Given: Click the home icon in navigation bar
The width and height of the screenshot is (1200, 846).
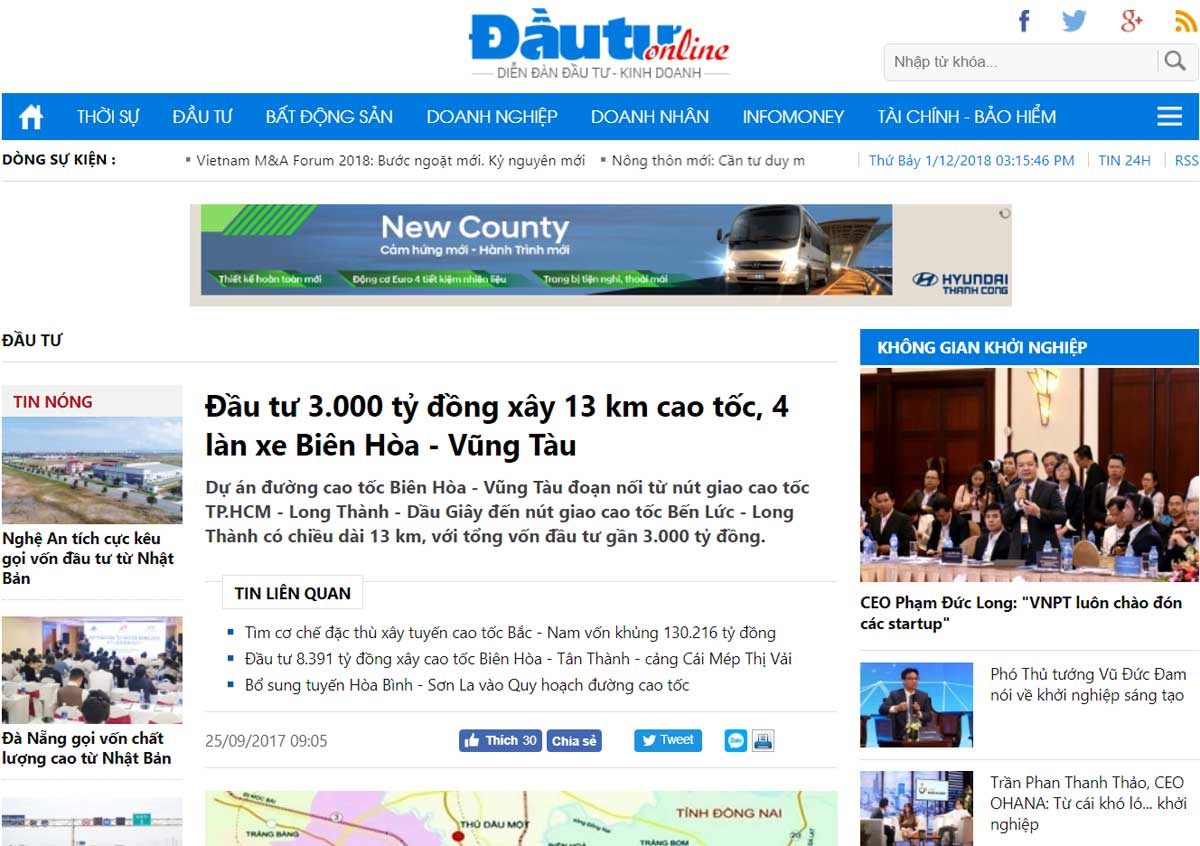Looking at the screenshot, I should pos(31,117).
